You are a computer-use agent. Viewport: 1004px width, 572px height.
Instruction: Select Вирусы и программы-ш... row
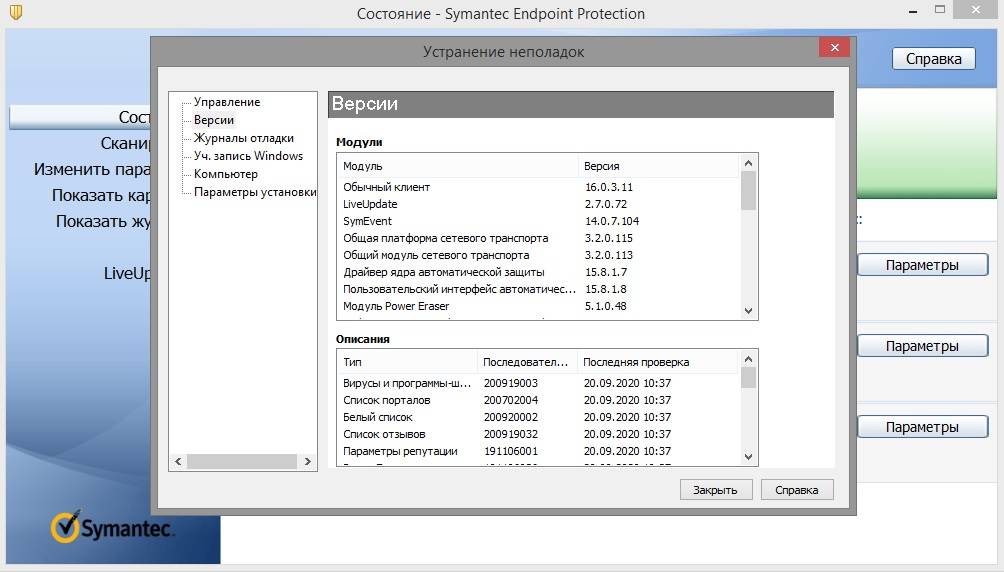click(x=538, y=383)
